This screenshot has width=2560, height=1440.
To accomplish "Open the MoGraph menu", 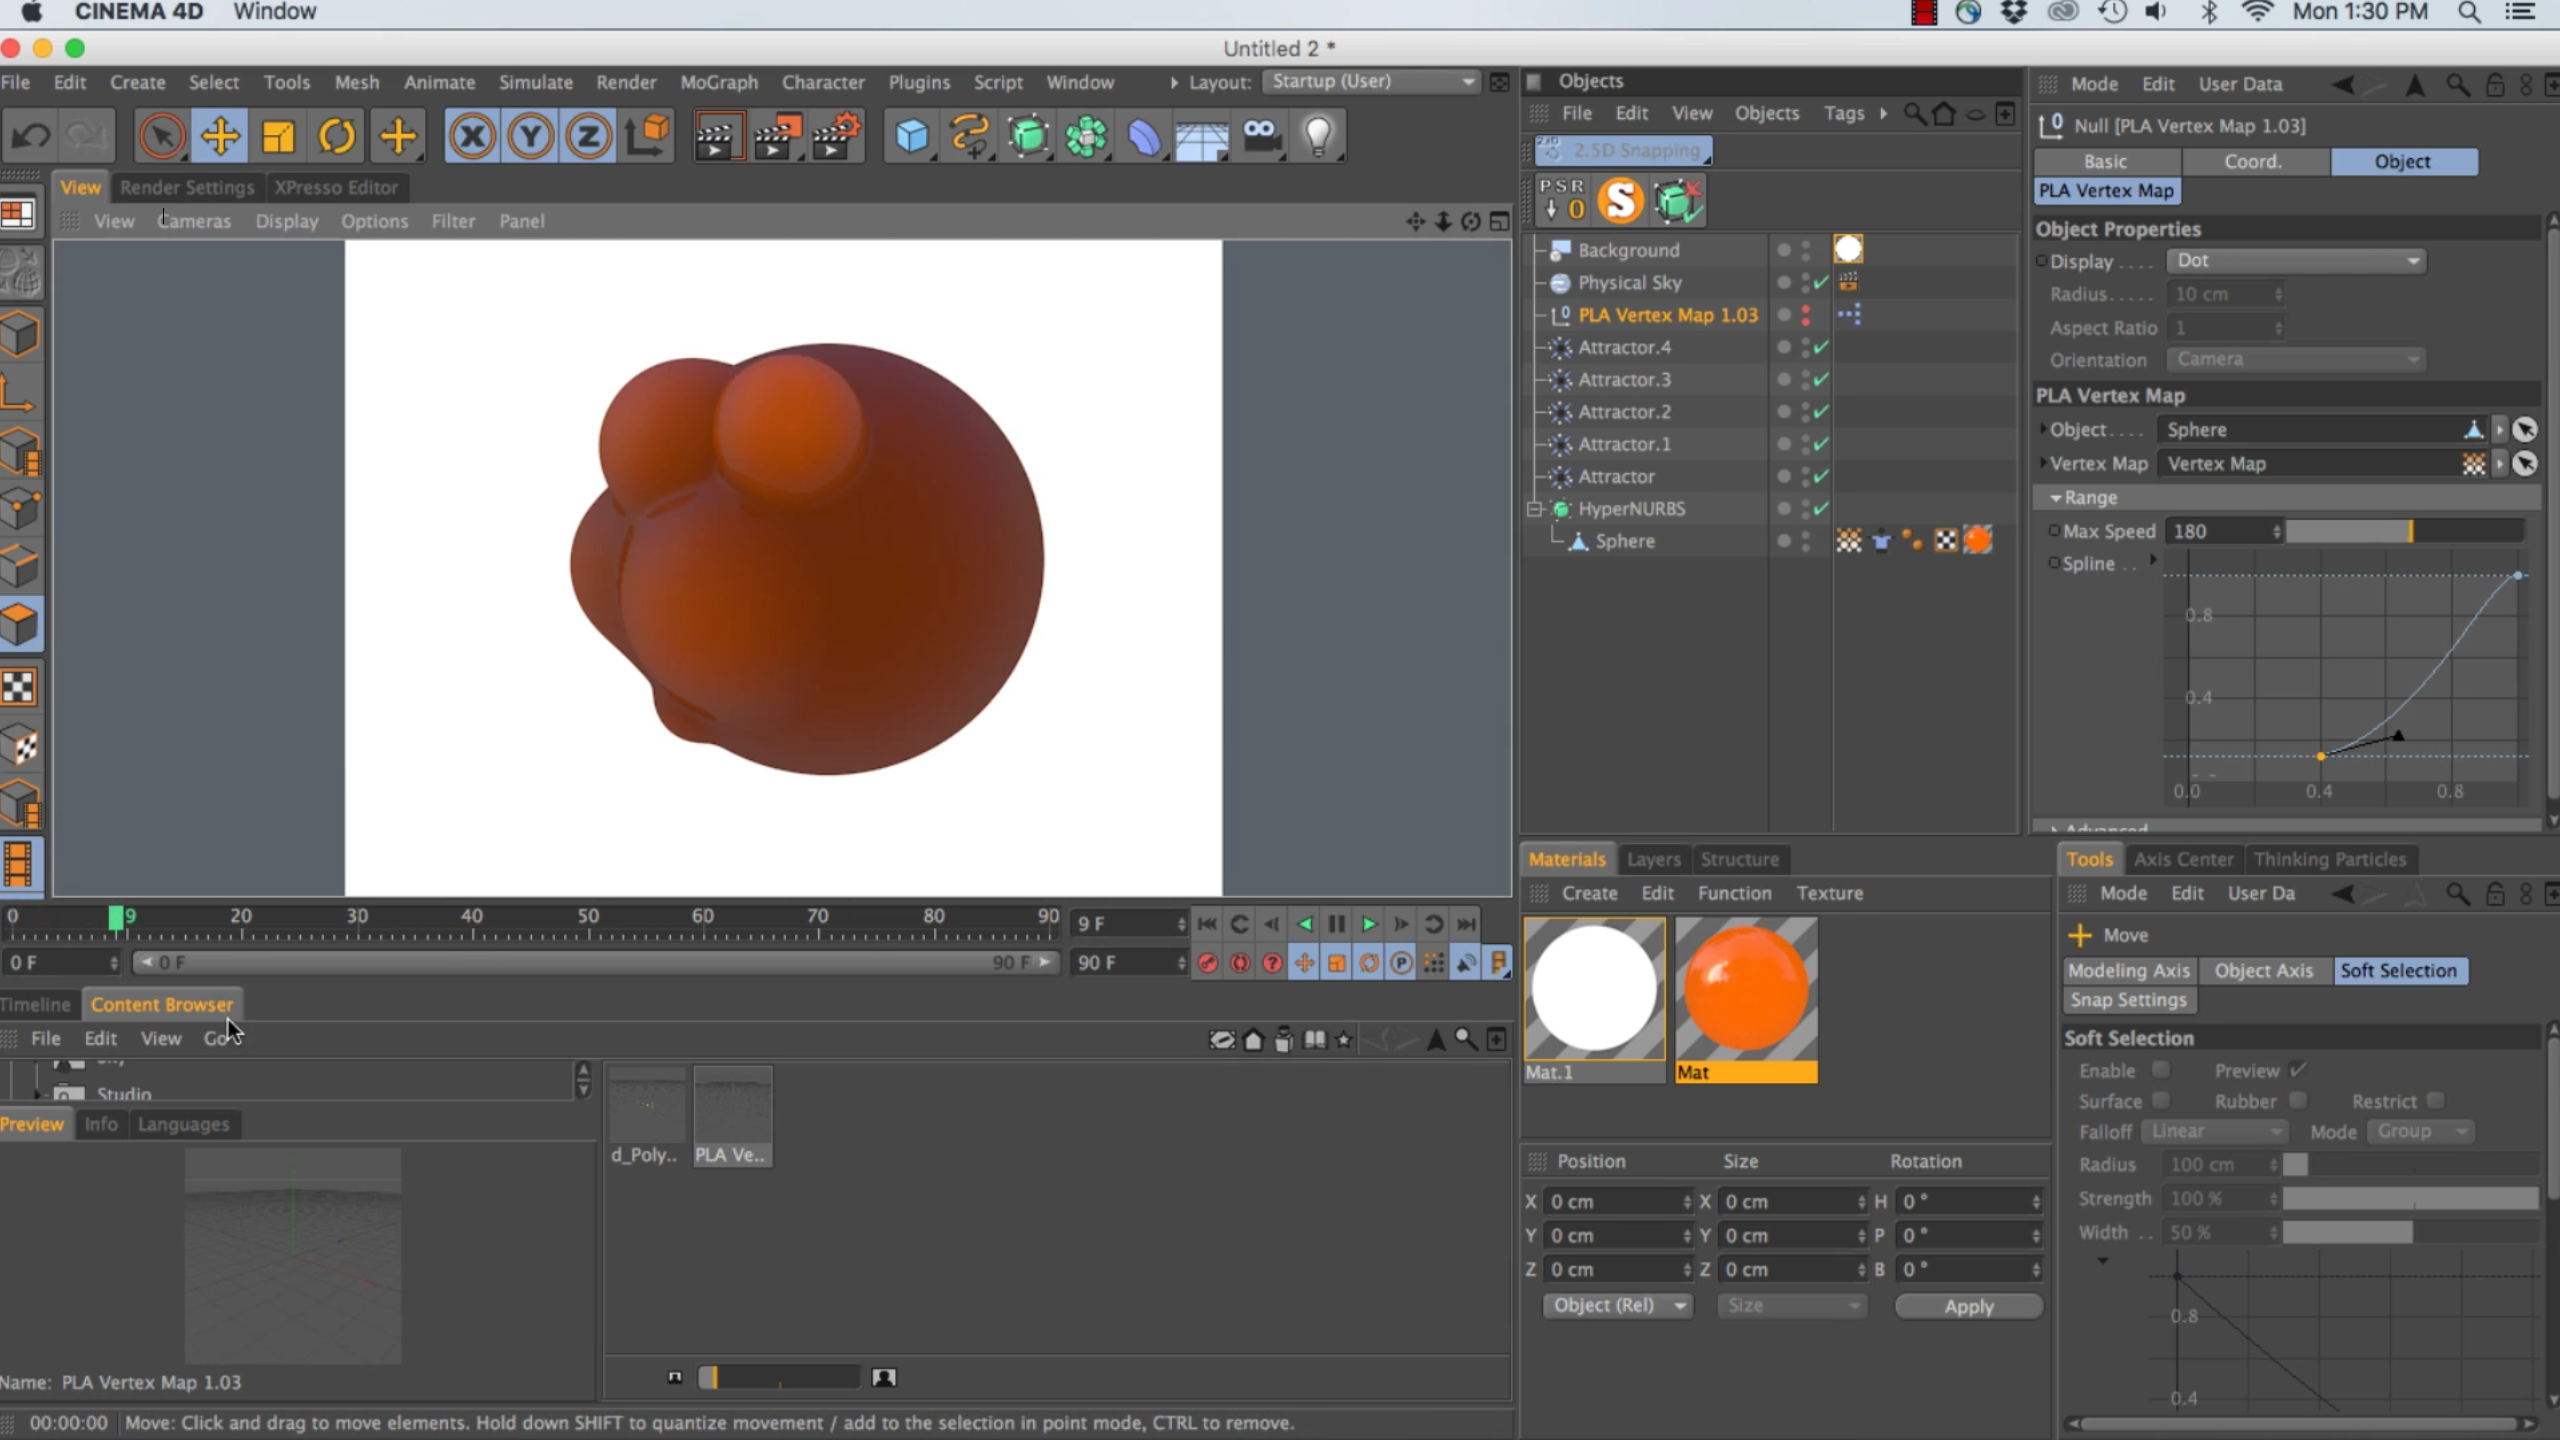I will pyautogui.click(x=718, y=82).
